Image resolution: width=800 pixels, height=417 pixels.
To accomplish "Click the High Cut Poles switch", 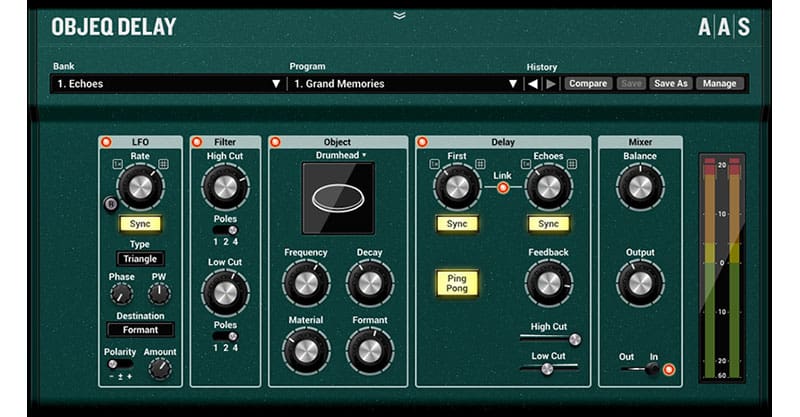I will click(x=225, y=230).
